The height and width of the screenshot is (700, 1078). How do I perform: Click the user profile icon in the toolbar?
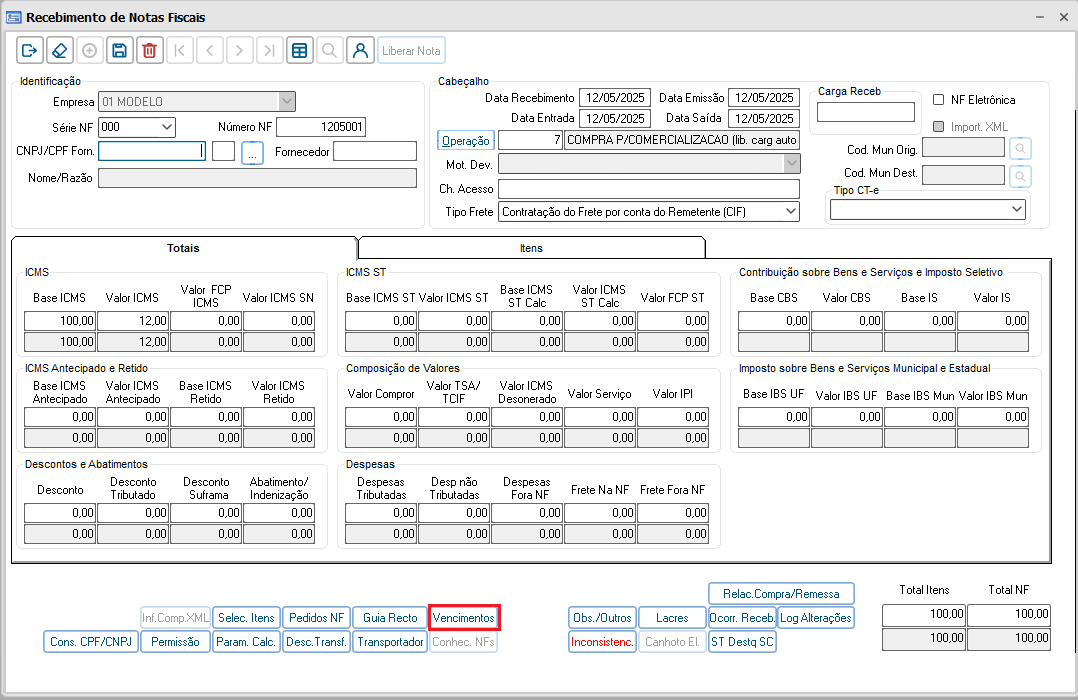[x=360, y=51]
